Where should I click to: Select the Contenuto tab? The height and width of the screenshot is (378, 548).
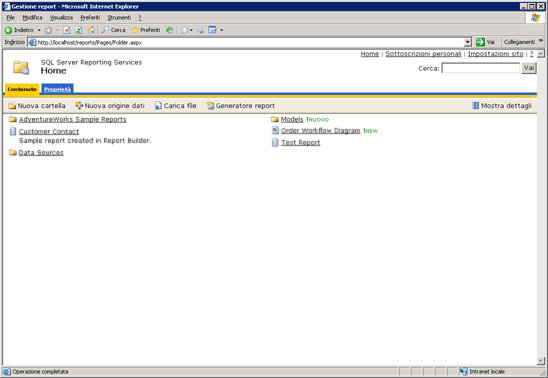22,89
